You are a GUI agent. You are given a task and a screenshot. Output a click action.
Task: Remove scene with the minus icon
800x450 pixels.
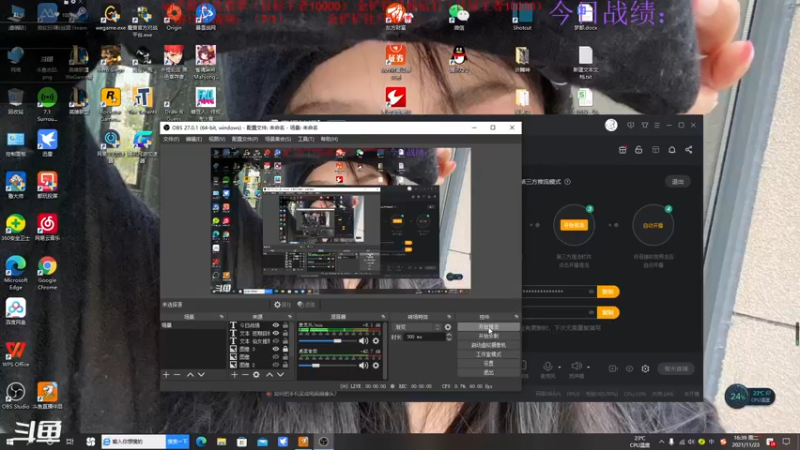pyautogui.click(x=177, y=375)
